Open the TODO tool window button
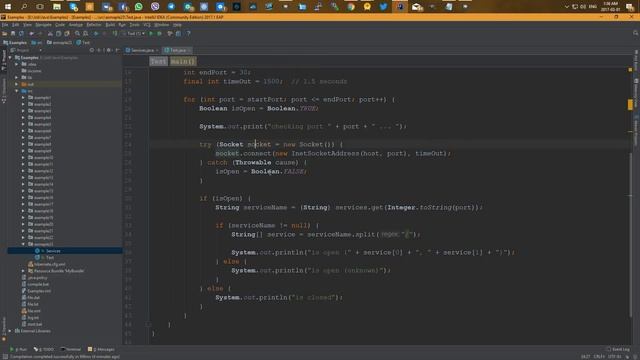 (43, 349)
